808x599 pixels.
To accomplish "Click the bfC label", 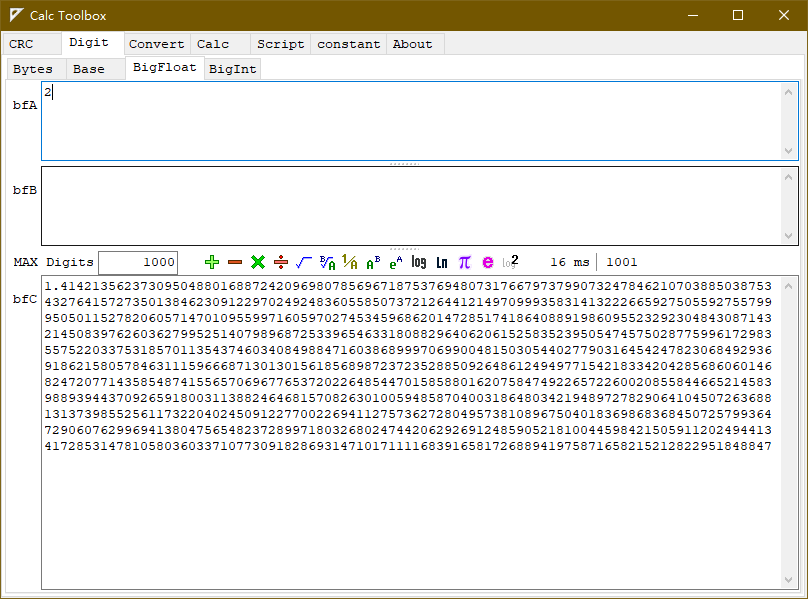I will click(x=25, y=299).
